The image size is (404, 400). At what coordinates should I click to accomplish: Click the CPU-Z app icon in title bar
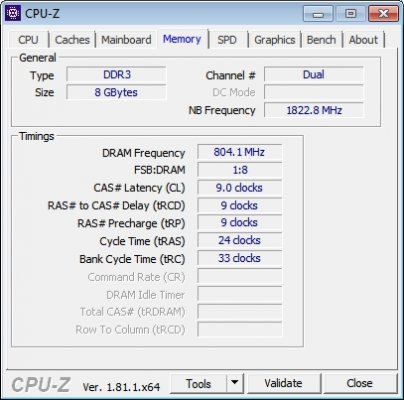pyautogui.click(x=13, y=13)
